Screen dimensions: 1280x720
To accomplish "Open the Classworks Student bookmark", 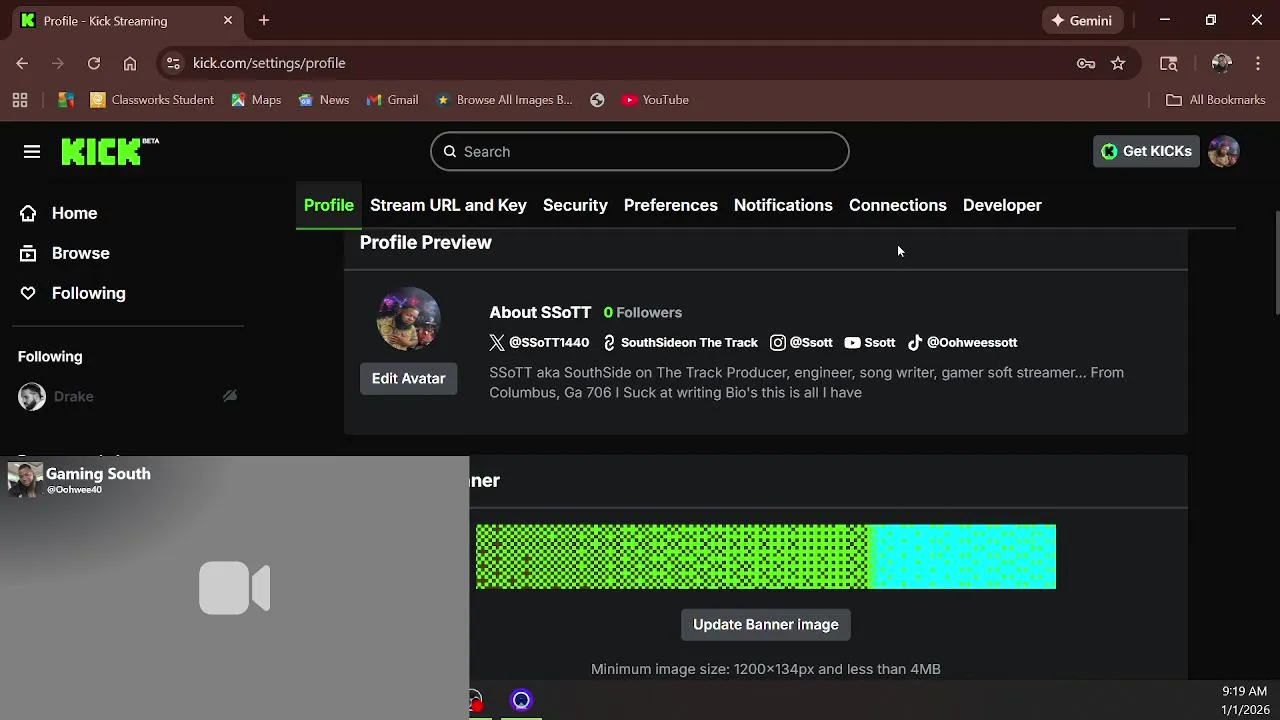I will [152, 100].
